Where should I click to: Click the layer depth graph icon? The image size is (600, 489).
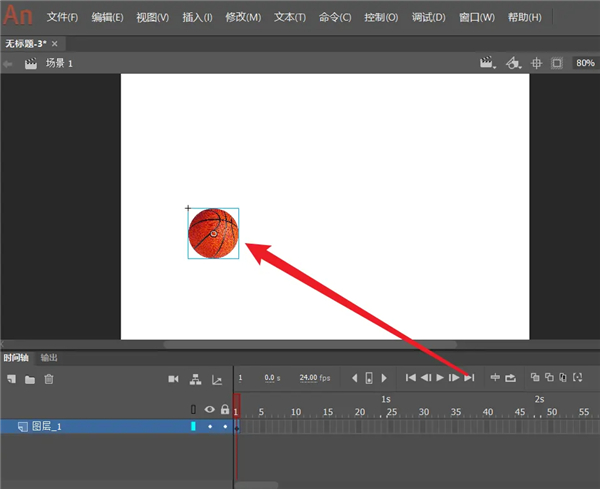click(215, 379)
